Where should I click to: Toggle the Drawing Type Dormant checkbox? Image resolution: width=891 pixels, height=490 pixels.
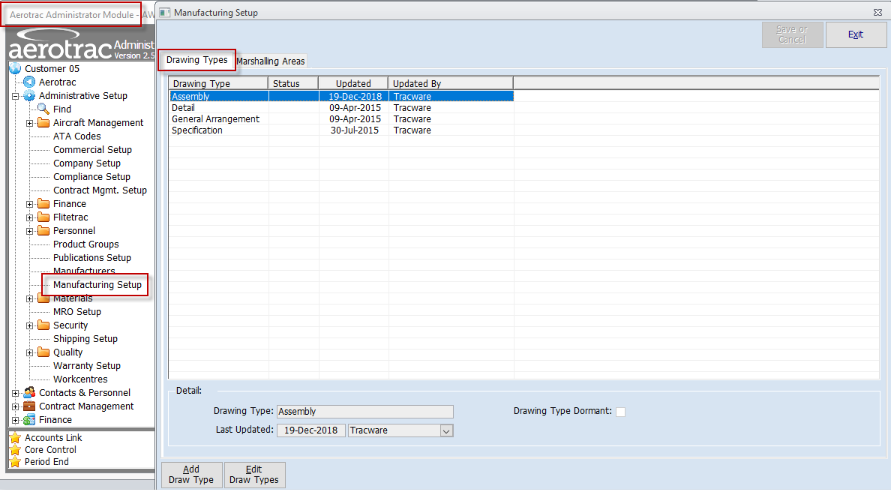(x=621, y=412)
